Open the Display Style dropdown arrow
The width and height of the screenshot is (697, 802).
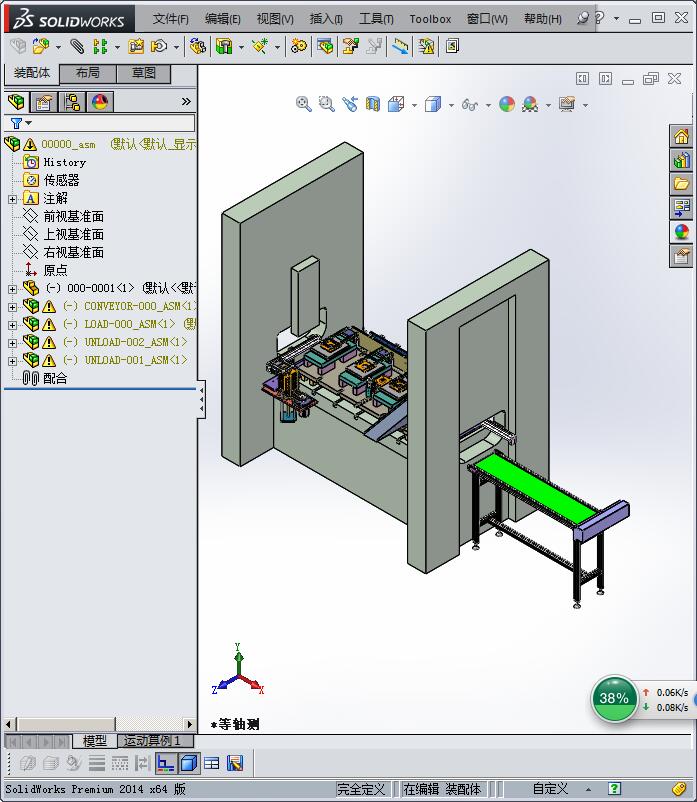[451, 105]
